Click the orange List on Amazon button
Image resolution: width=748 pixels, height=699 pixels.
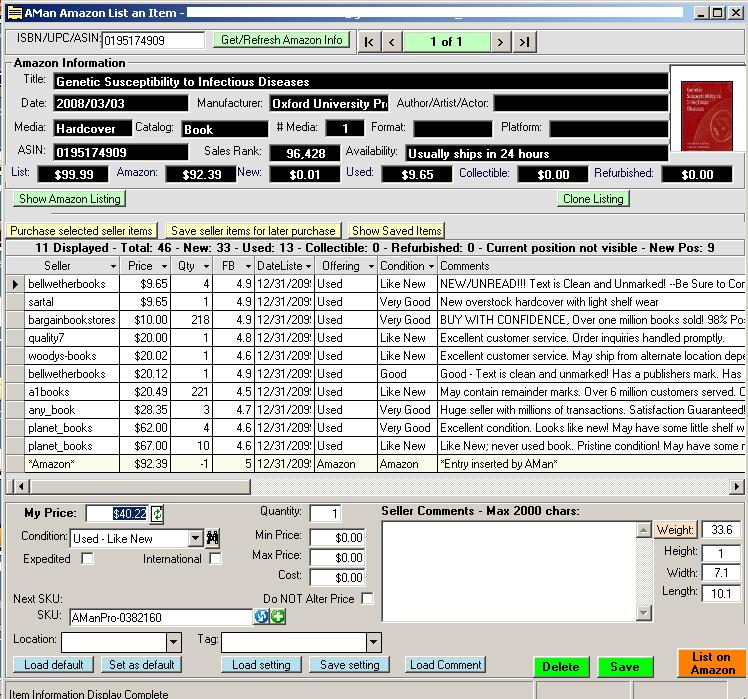pos(713,663)
